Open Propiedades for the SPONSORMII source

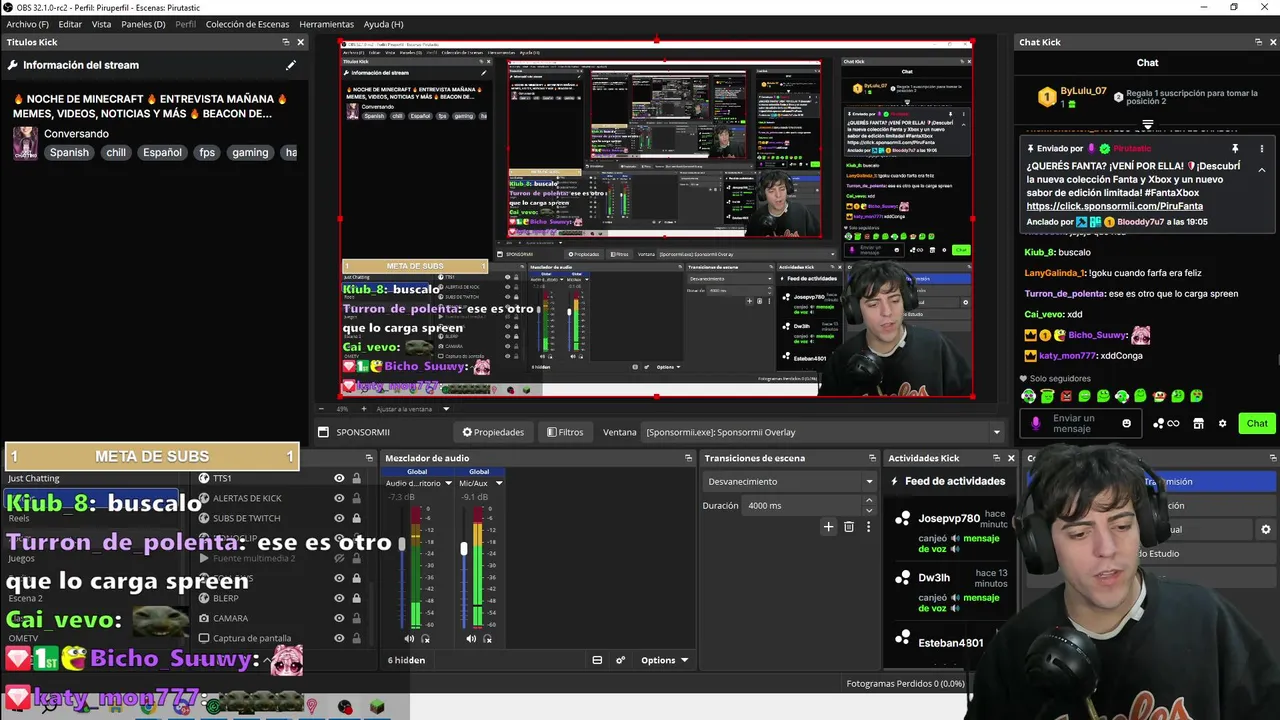[x=493, y=432]
